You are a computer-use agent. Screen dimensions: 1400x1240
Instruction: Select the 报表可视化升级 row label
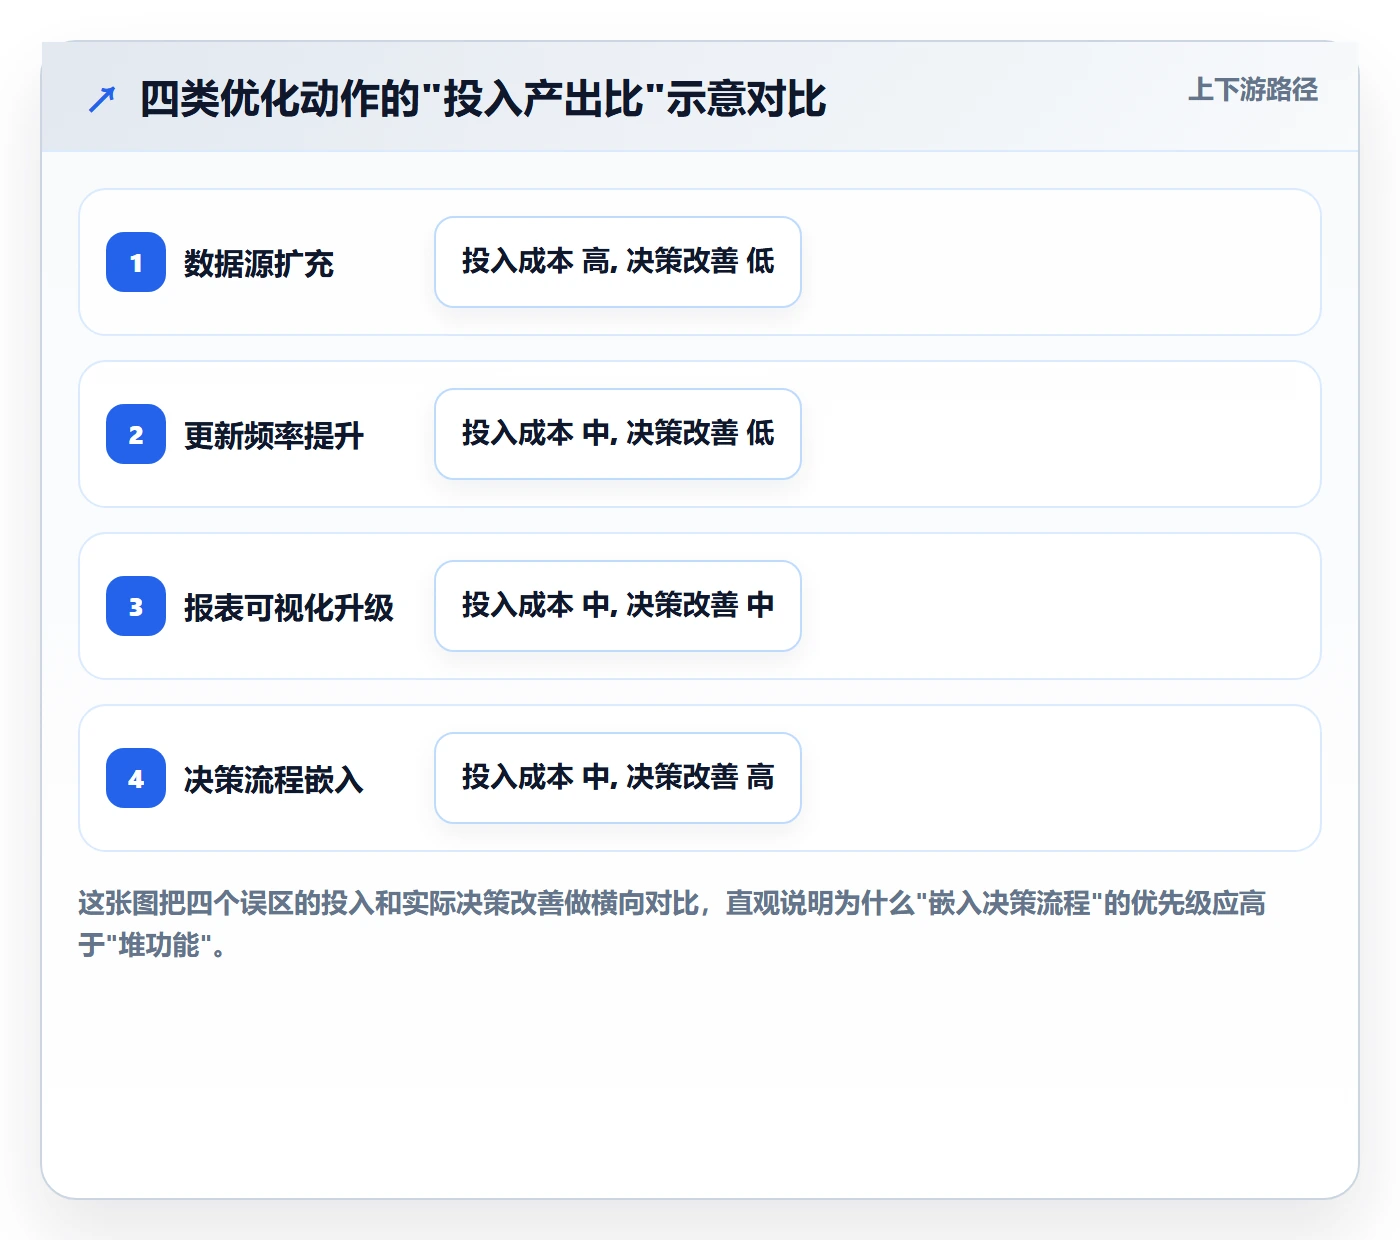click(x=289, y=608)
